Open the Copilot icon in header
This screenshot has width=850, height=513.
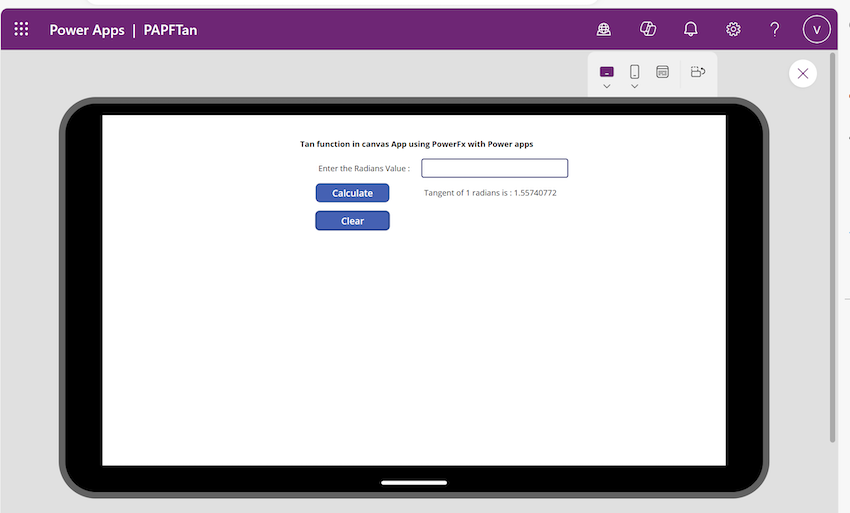pyautogui.click(x=648, y=29)
